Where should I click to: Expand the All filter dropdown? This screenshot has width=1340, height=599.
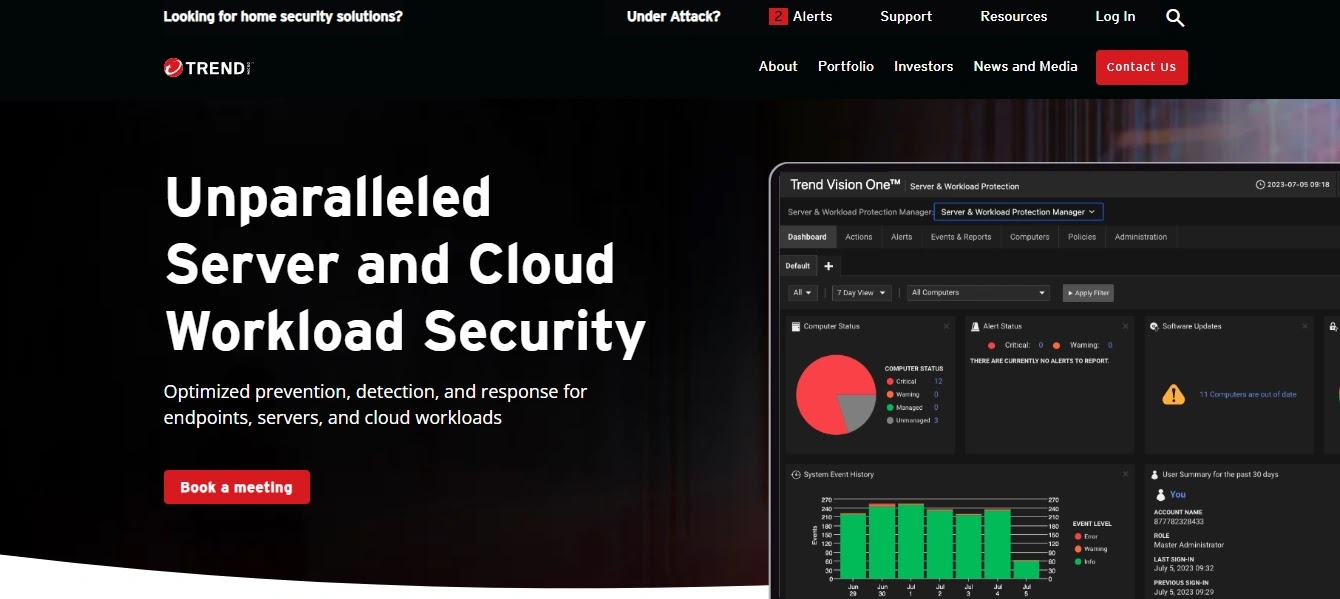pos(803,293)
